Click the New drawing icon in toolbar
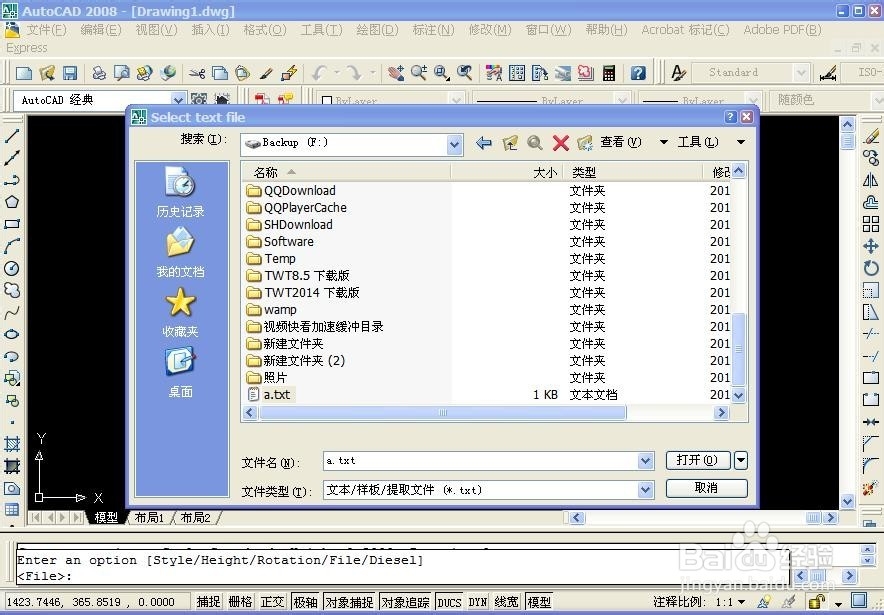 pyautogui.click(x=24, y=73)
